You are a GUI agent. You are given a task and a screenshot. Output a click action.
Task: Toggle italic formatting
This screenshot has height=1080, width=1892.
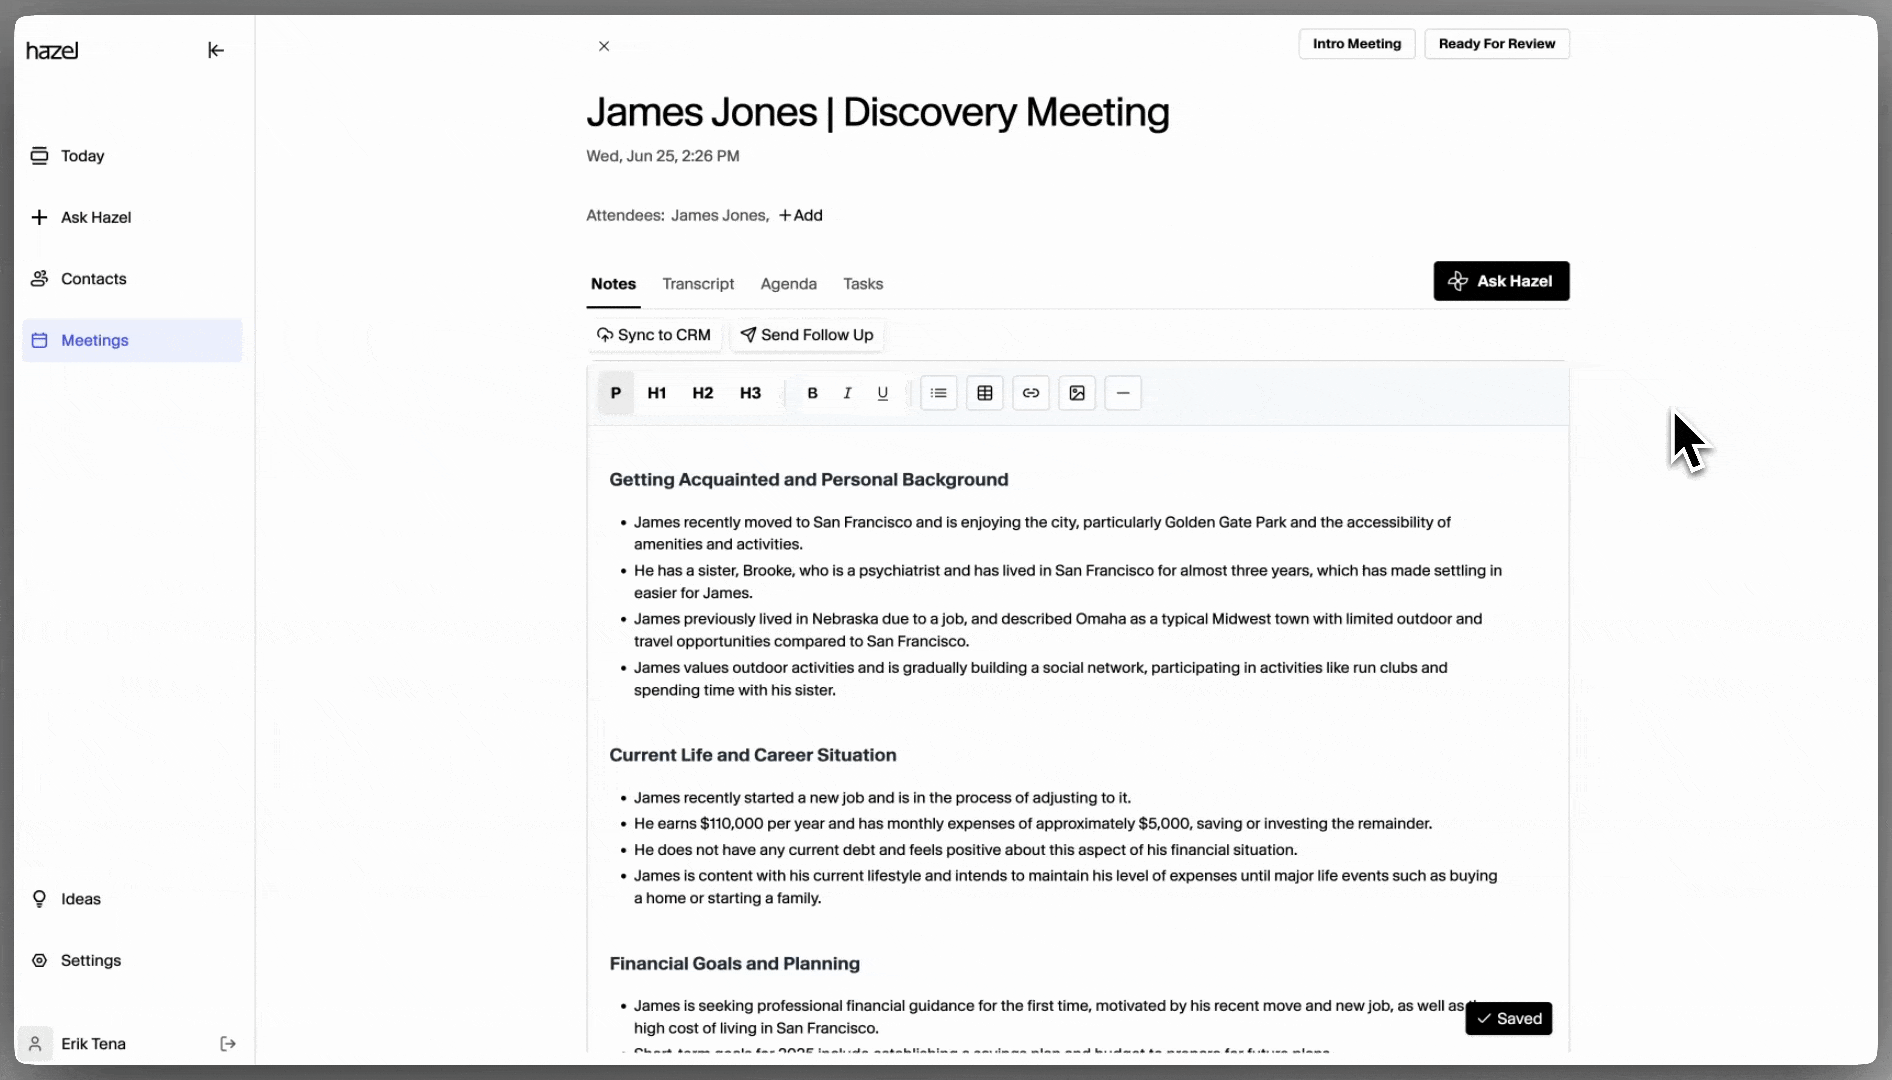tap(847, 393)
